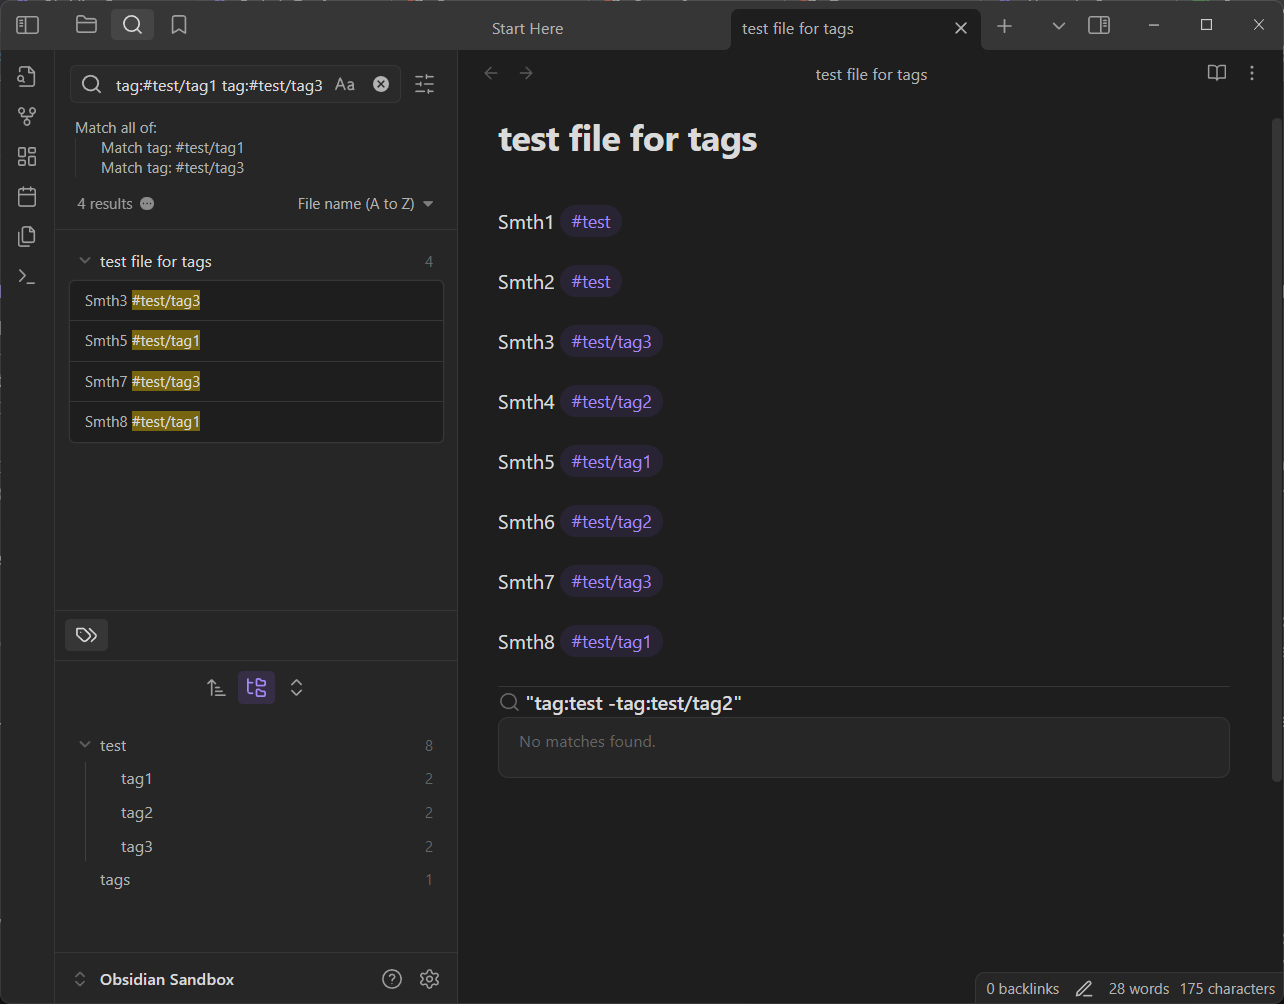
Task: Open the file explorer folder icon
Action: (x=87, y=25)
